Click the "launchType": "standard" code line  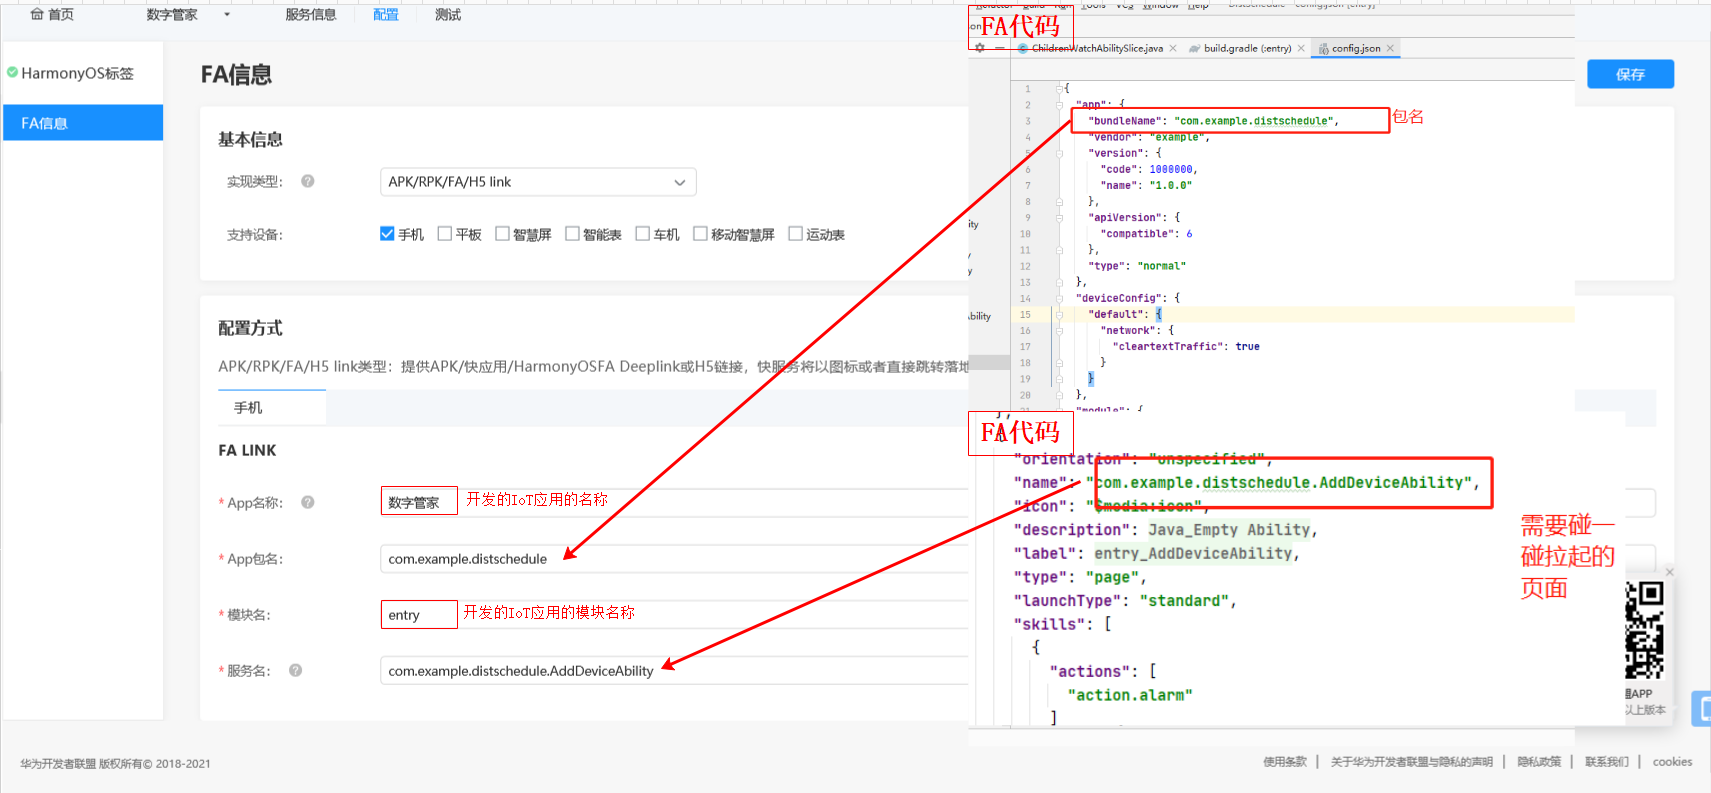pos(1125,601)
